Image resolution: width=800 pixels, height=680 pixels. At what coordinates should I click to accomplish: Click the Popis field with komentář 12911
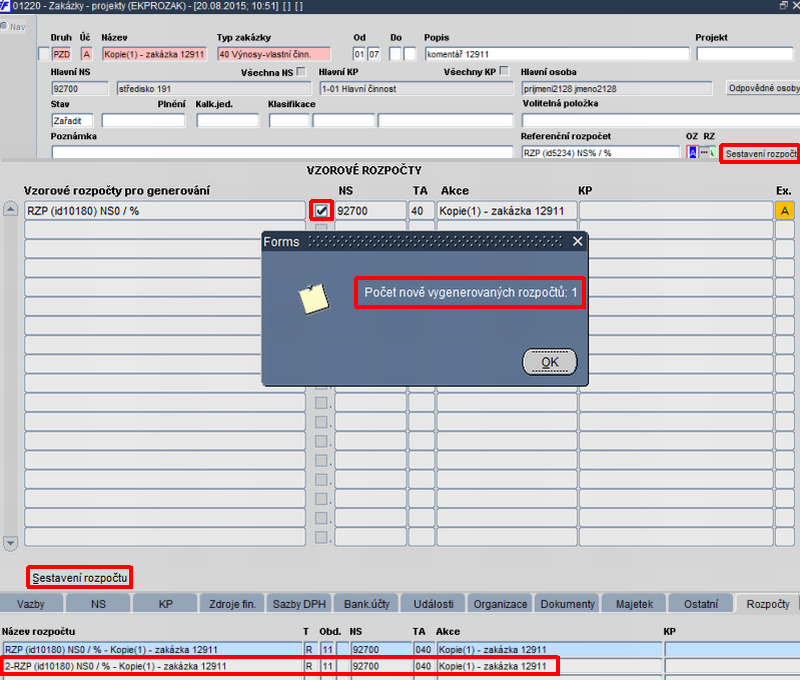click(x=557, y=54)
